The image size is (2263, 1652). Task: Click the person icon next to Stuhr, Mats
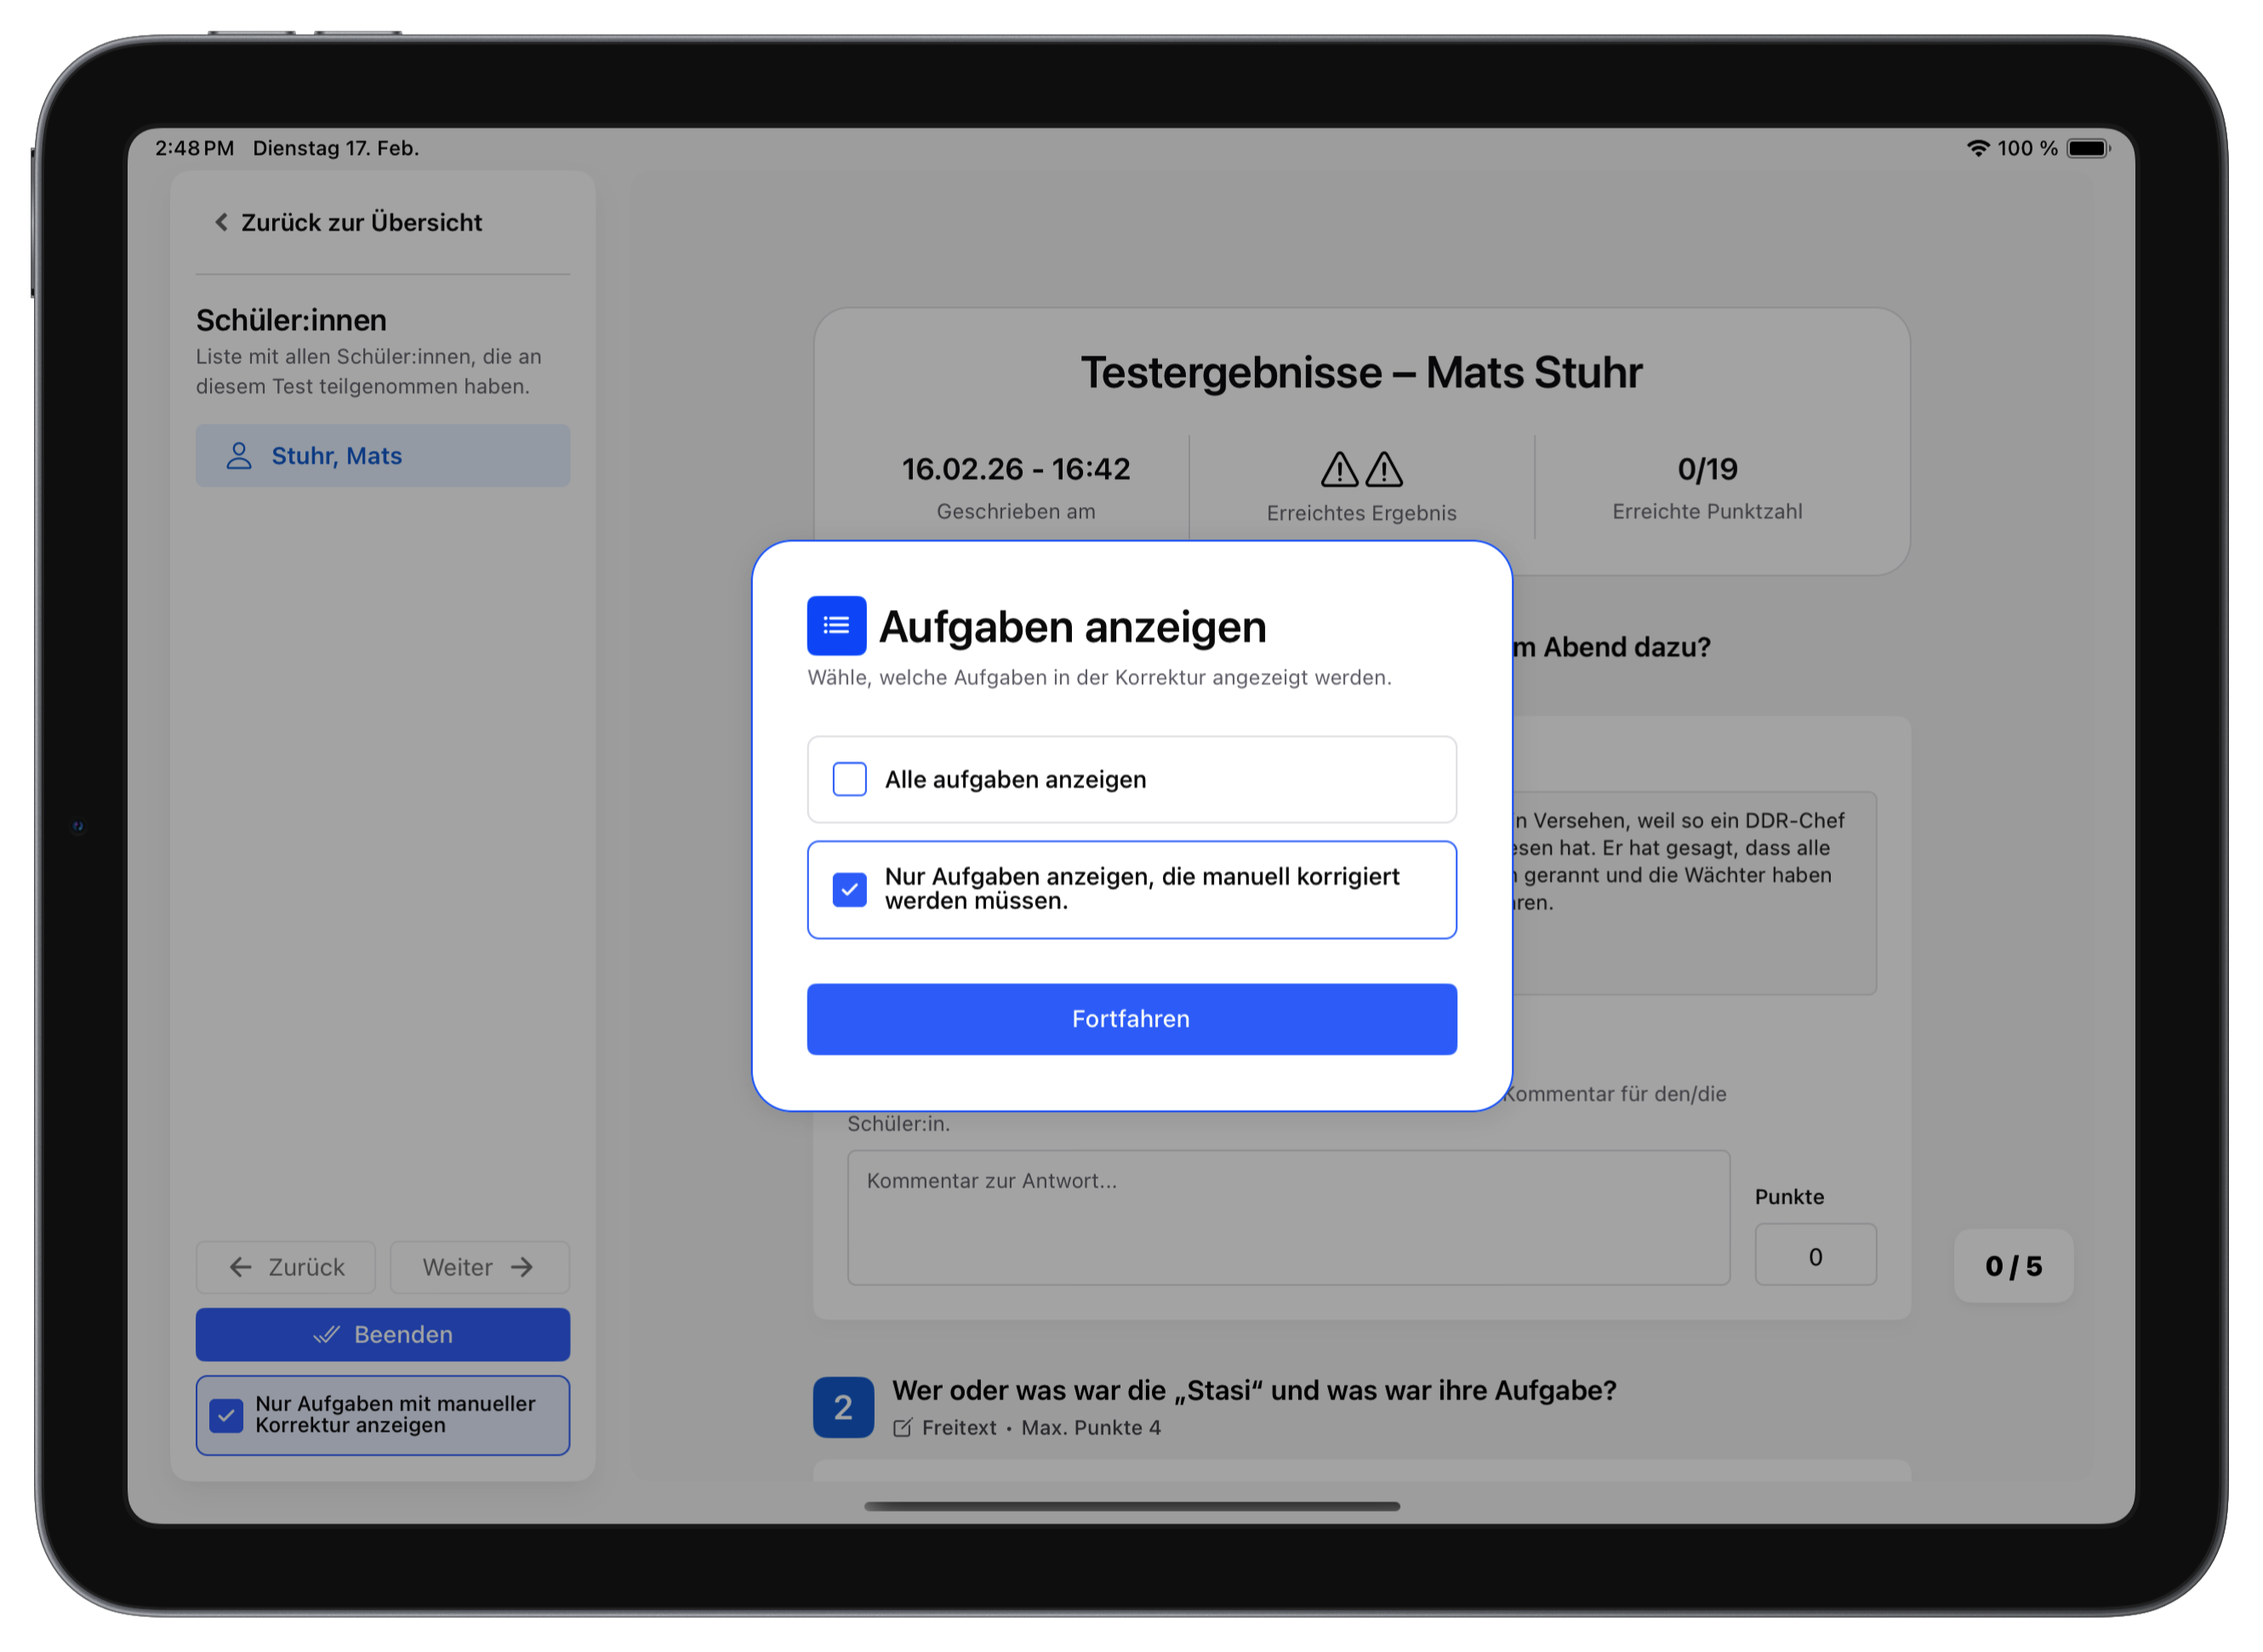tap(238, 456)
